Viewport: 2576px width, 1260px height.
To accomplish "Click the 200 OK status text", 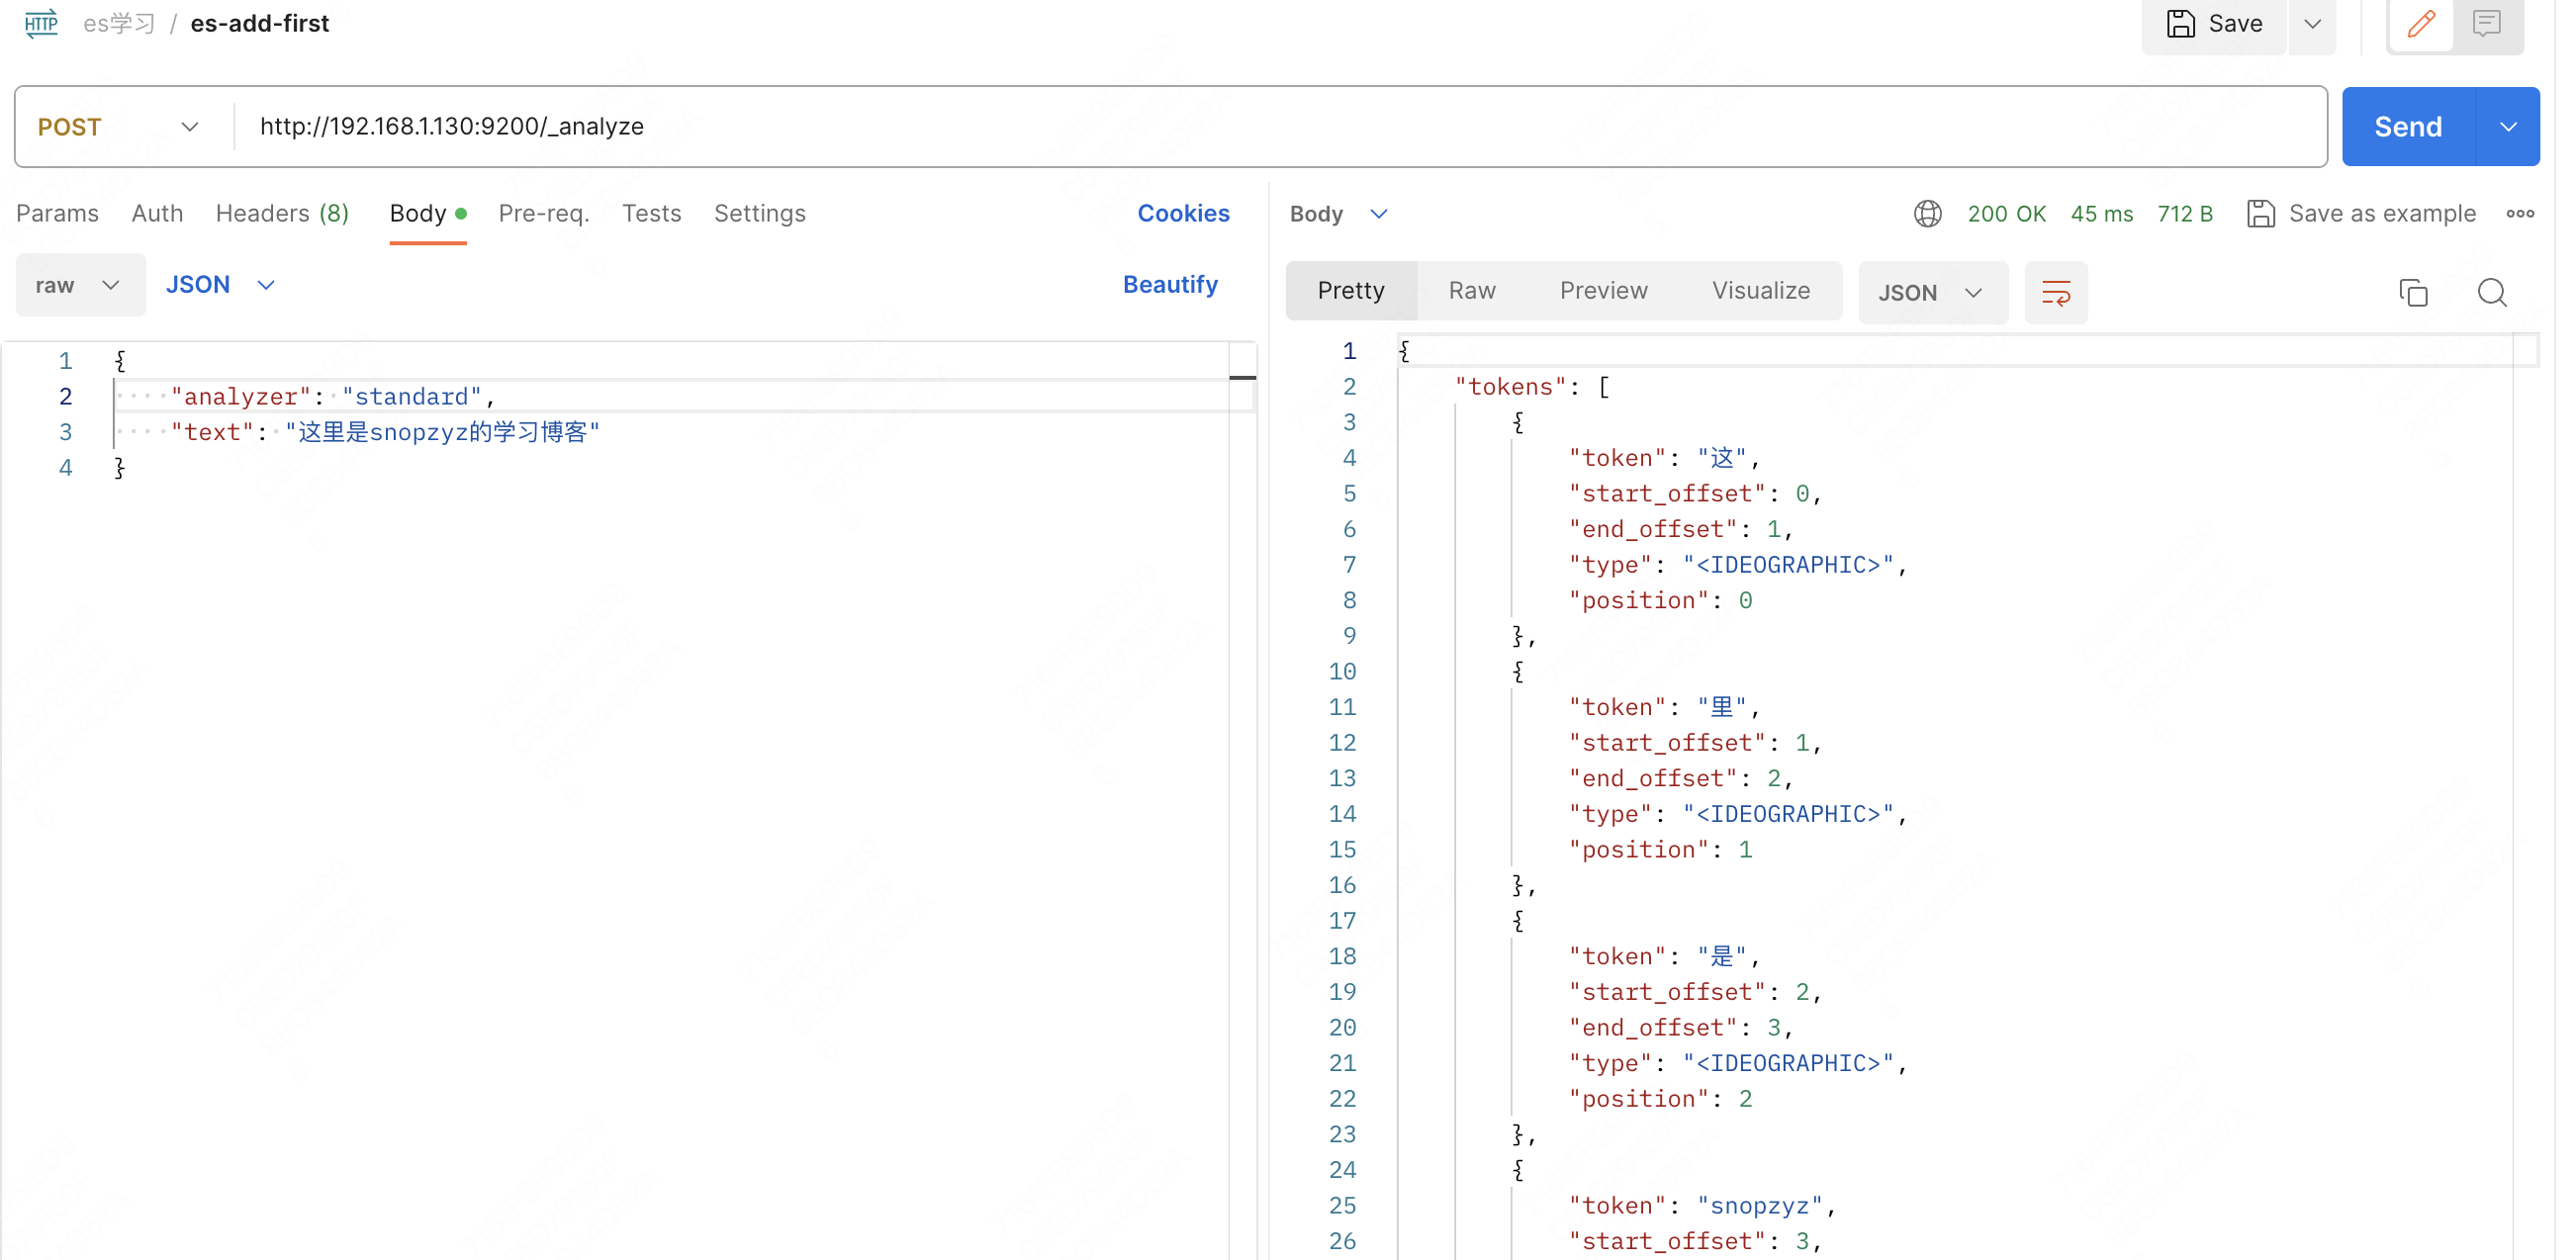I will click(x=2006, y=214).
